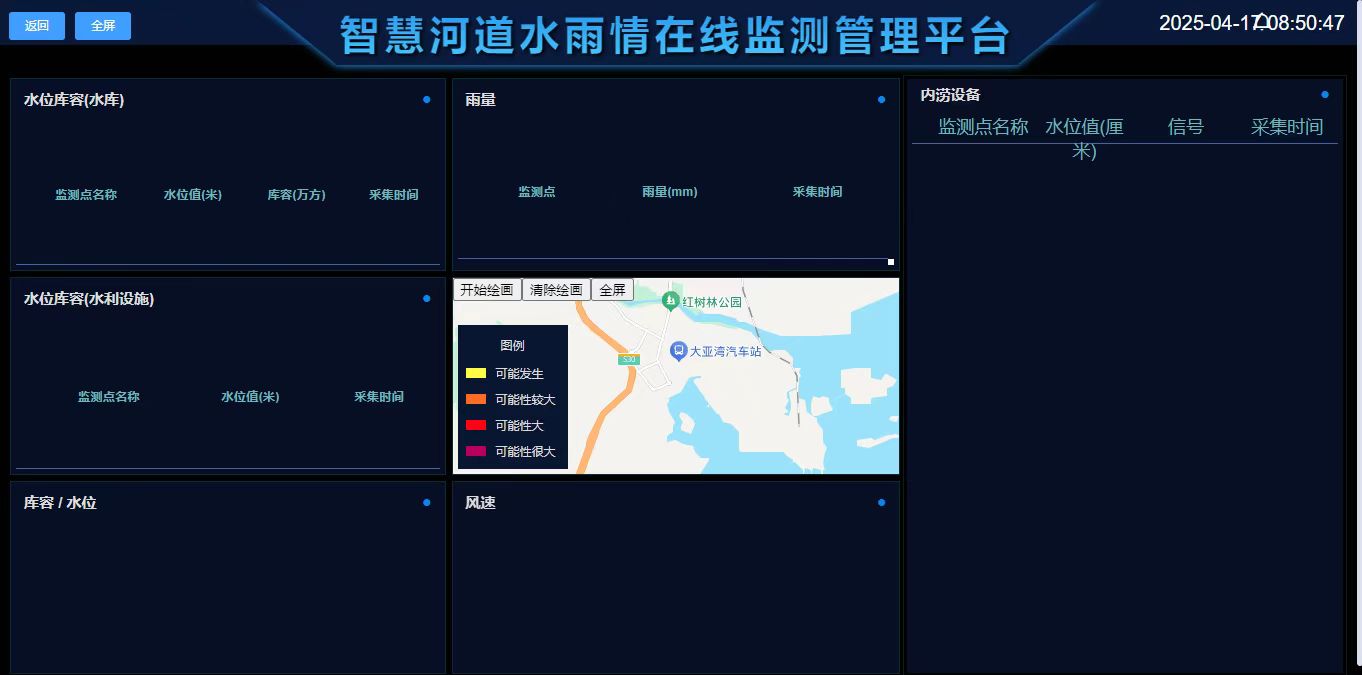Click the 红树林公园 park marker on map
1362x675 pixels.
point(671,300)
